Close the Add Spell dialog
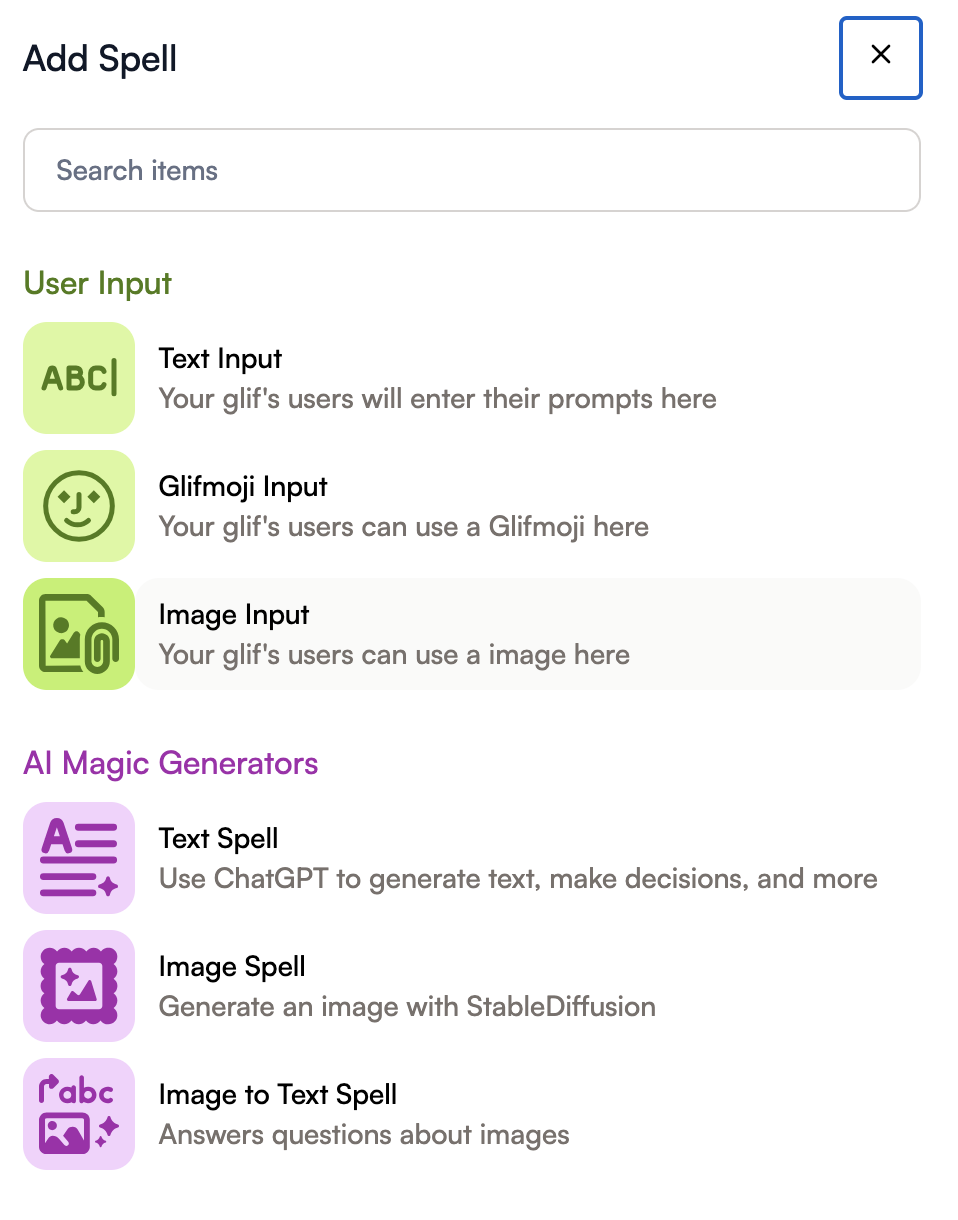Image resolution: width=958 pixels, height=1220 pixels. (x=880, y=56)
